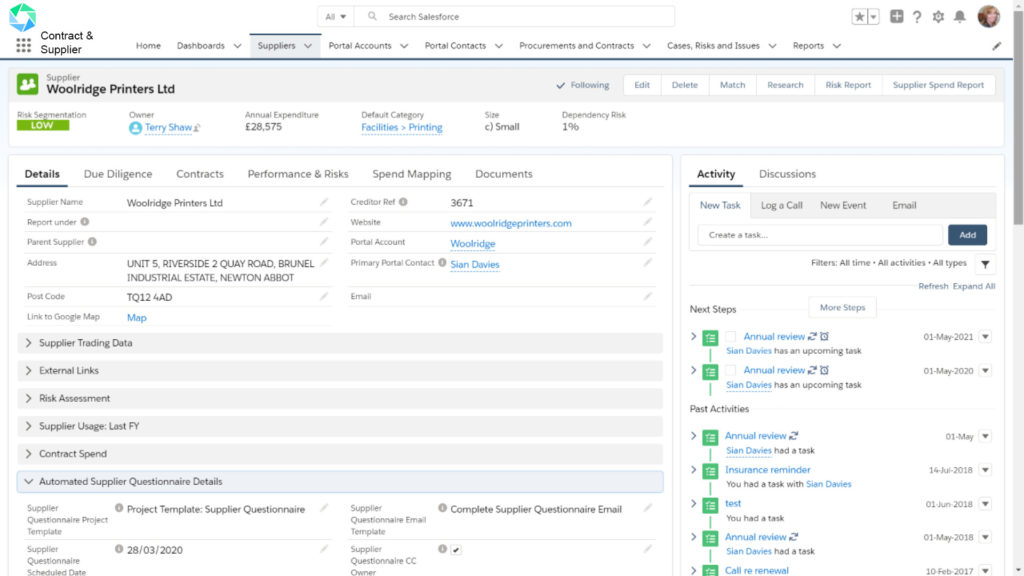This screenshot has width=1024, height=576.
Task: Open the Supplier Spend Report
Action: pos(938,85)
